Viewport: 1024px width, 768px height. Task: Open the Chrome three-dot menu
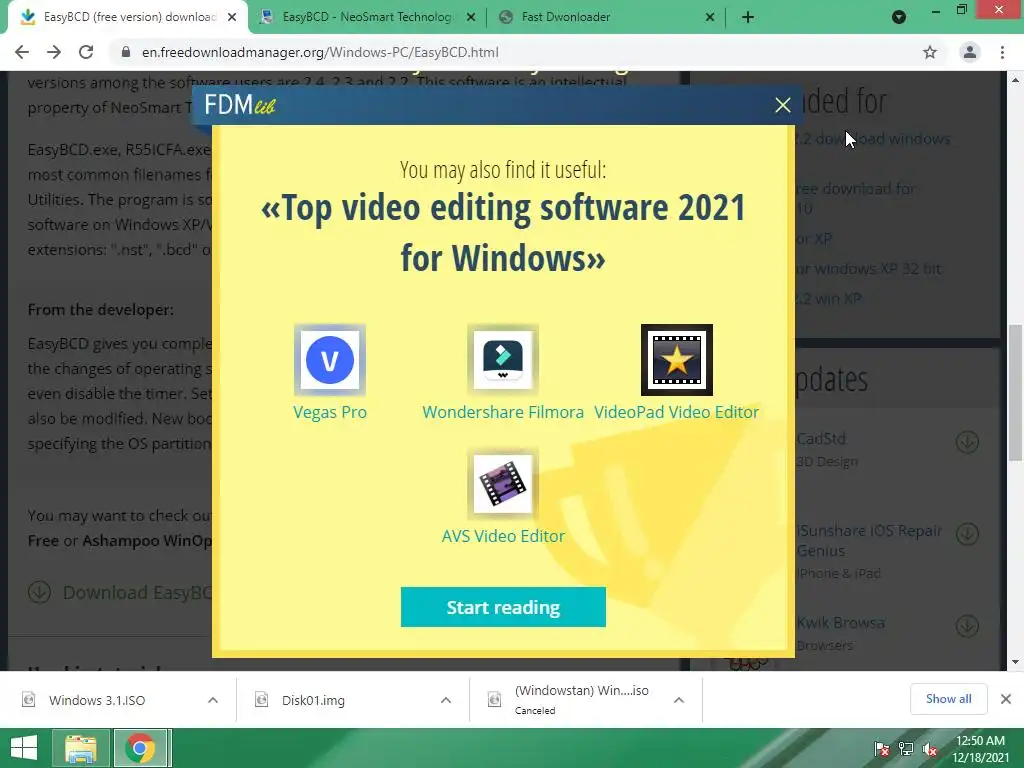tap(1002, 52)
